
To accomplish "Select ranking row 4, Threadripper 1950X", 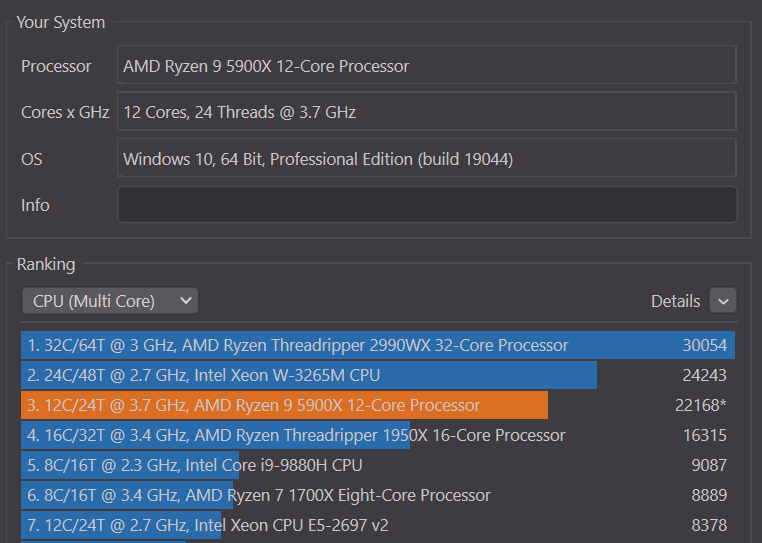I will pyautogui.click(x=378, y=435).
